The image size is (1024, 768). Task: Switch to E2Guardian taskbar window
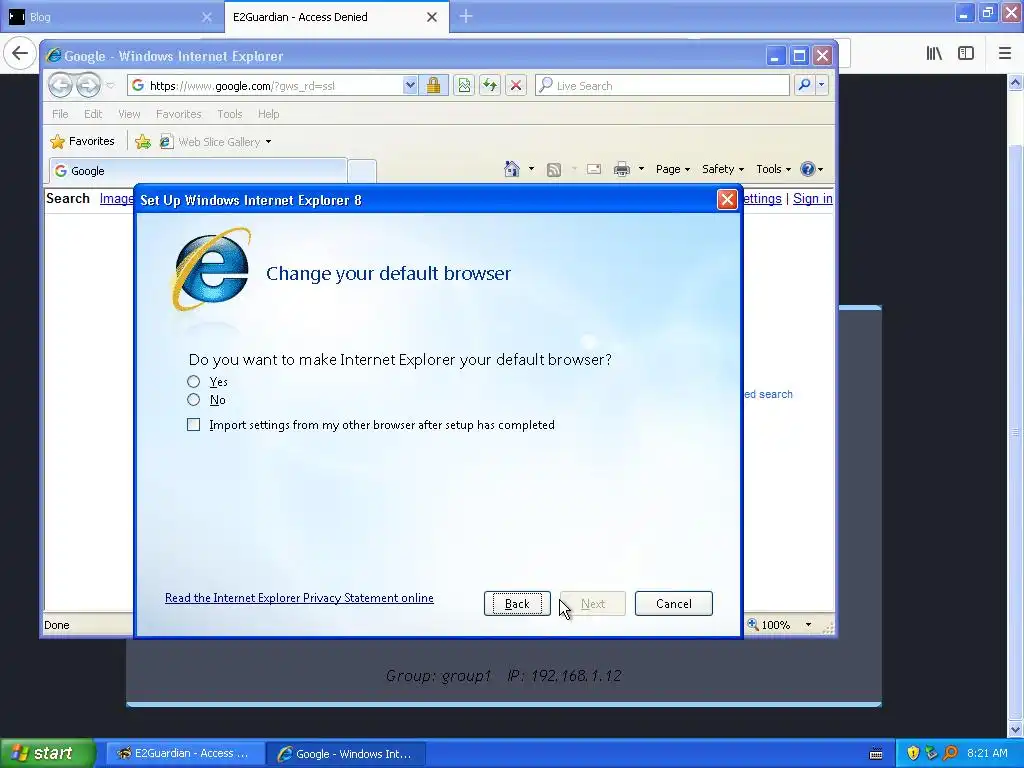click(x=185, y=753)
